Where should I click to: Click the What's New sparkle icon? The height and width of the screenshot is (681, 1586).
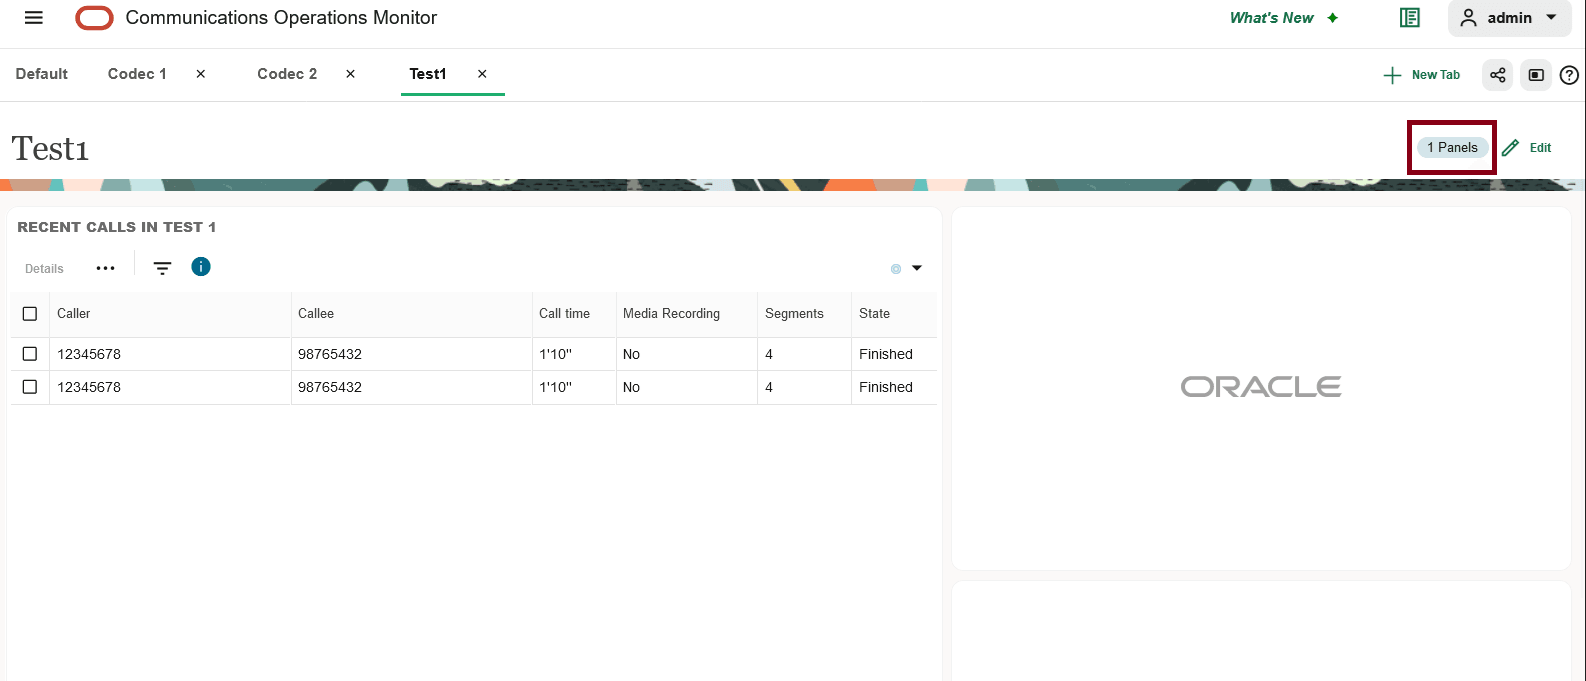click(1332, 18)
